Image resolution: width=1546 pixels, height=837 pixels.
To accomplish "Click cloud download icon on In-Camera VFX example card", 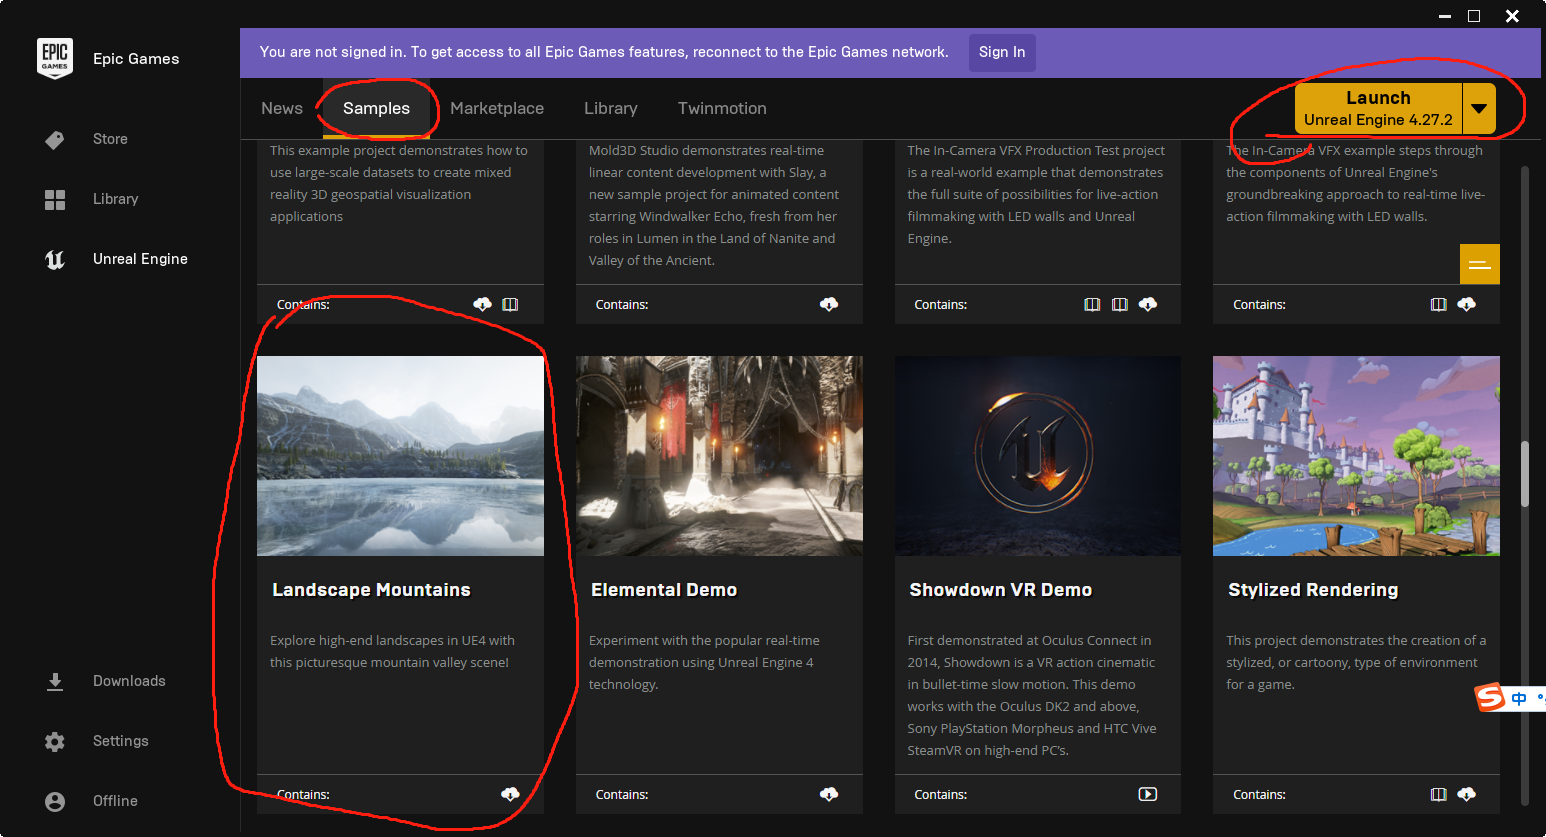I will tap(1467, 304).
